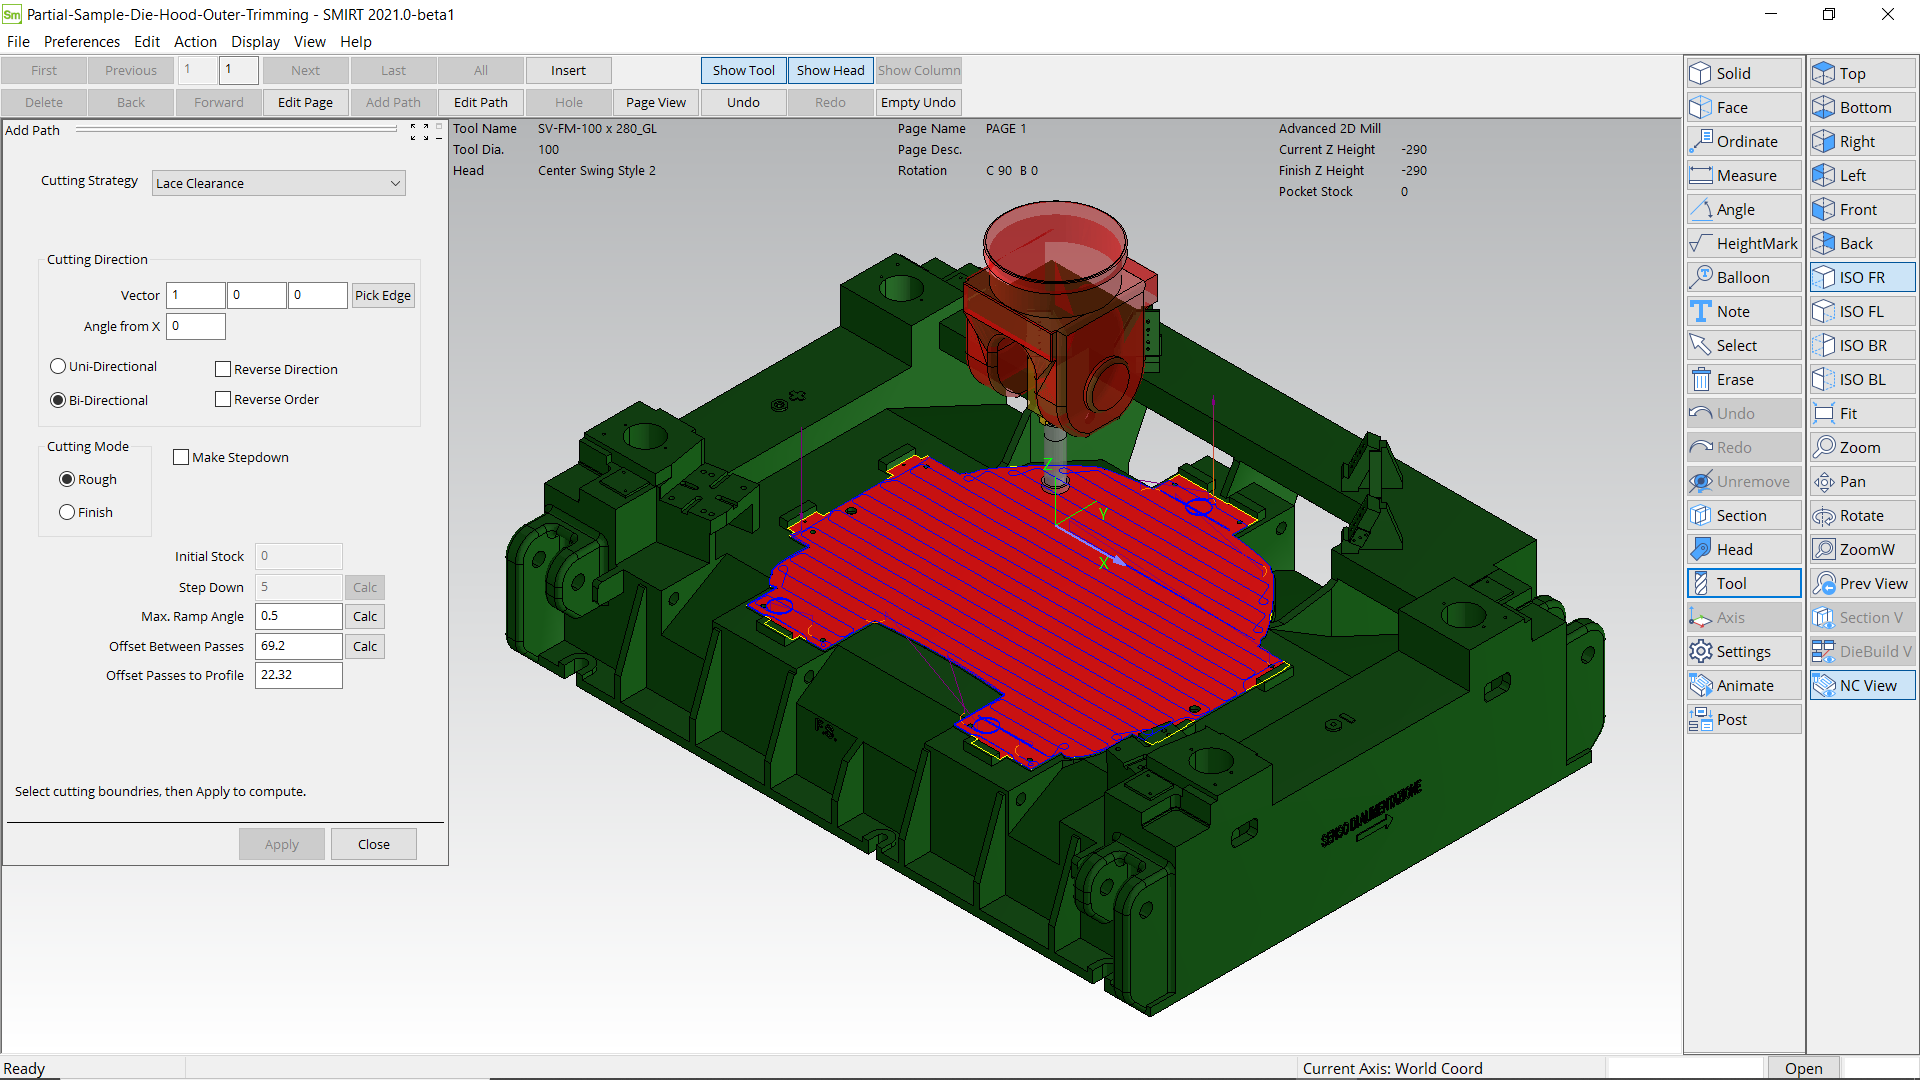Activate the HeightMark tool

coord(1744,244)
